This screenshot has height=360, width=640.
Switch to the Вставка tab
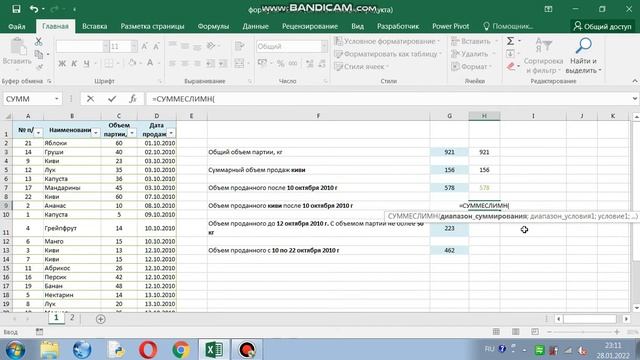(94, 26)
